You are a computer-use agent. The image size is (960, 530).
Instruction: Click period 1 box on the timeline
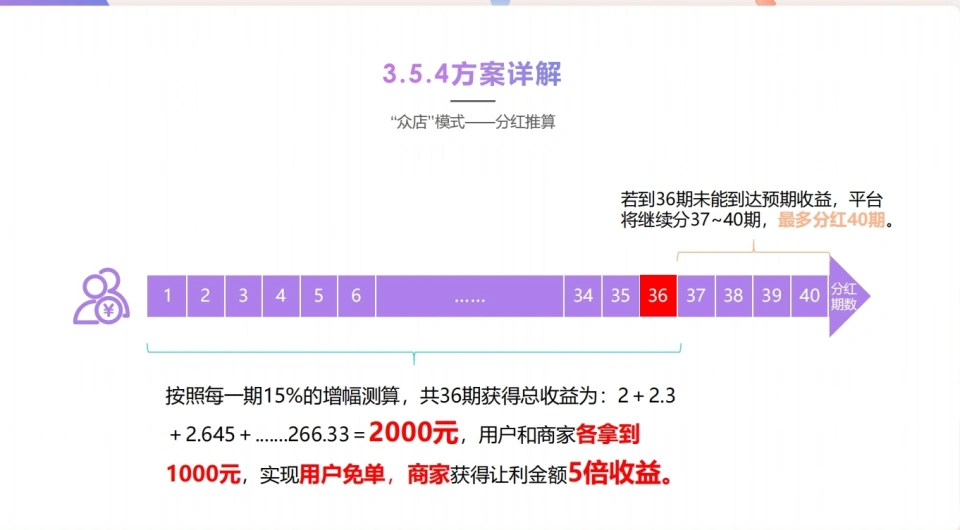coord(167,296)
